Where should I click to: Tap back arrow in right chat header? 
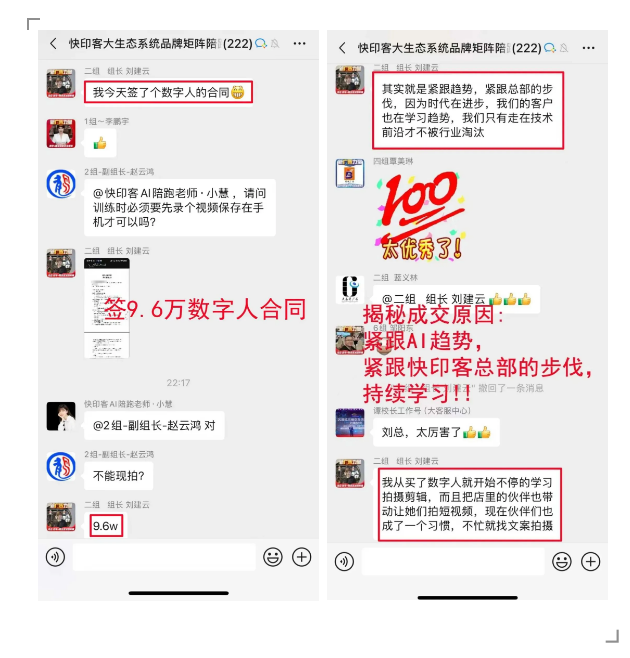tap(342, 48)
